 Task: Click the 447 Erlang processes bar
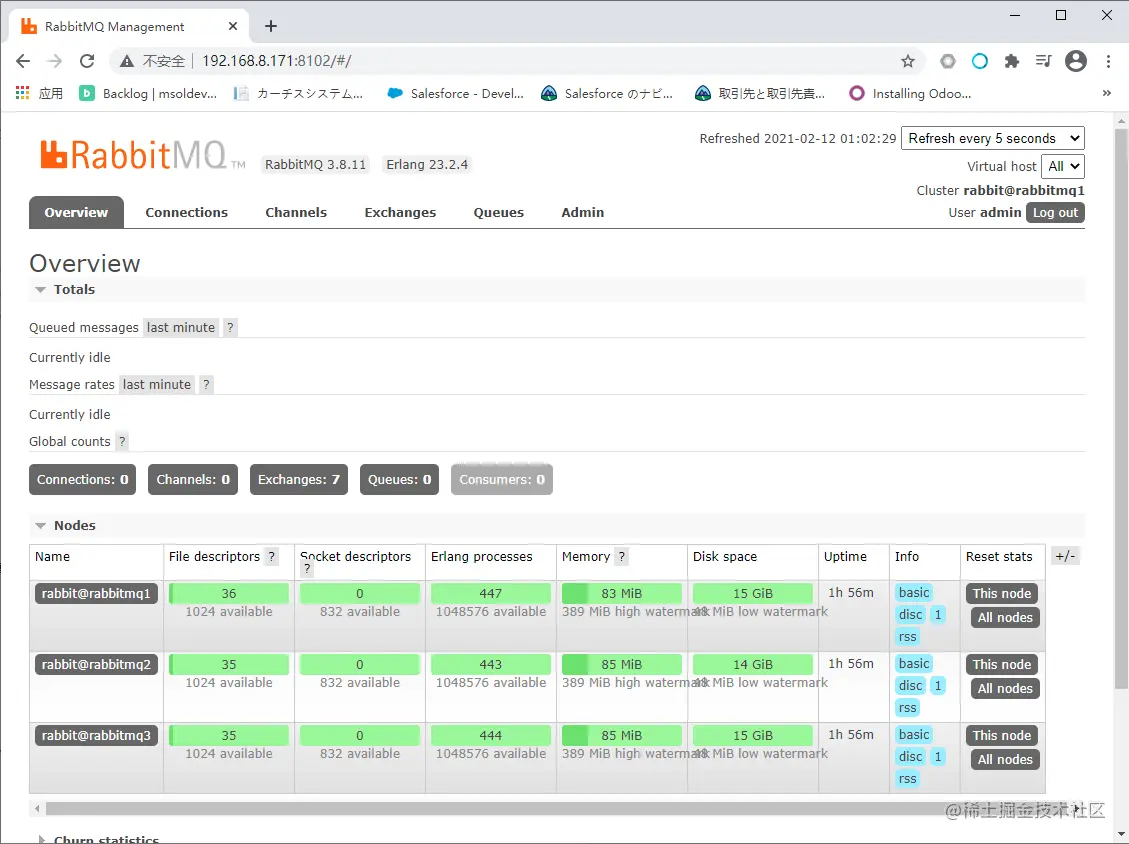490,593
